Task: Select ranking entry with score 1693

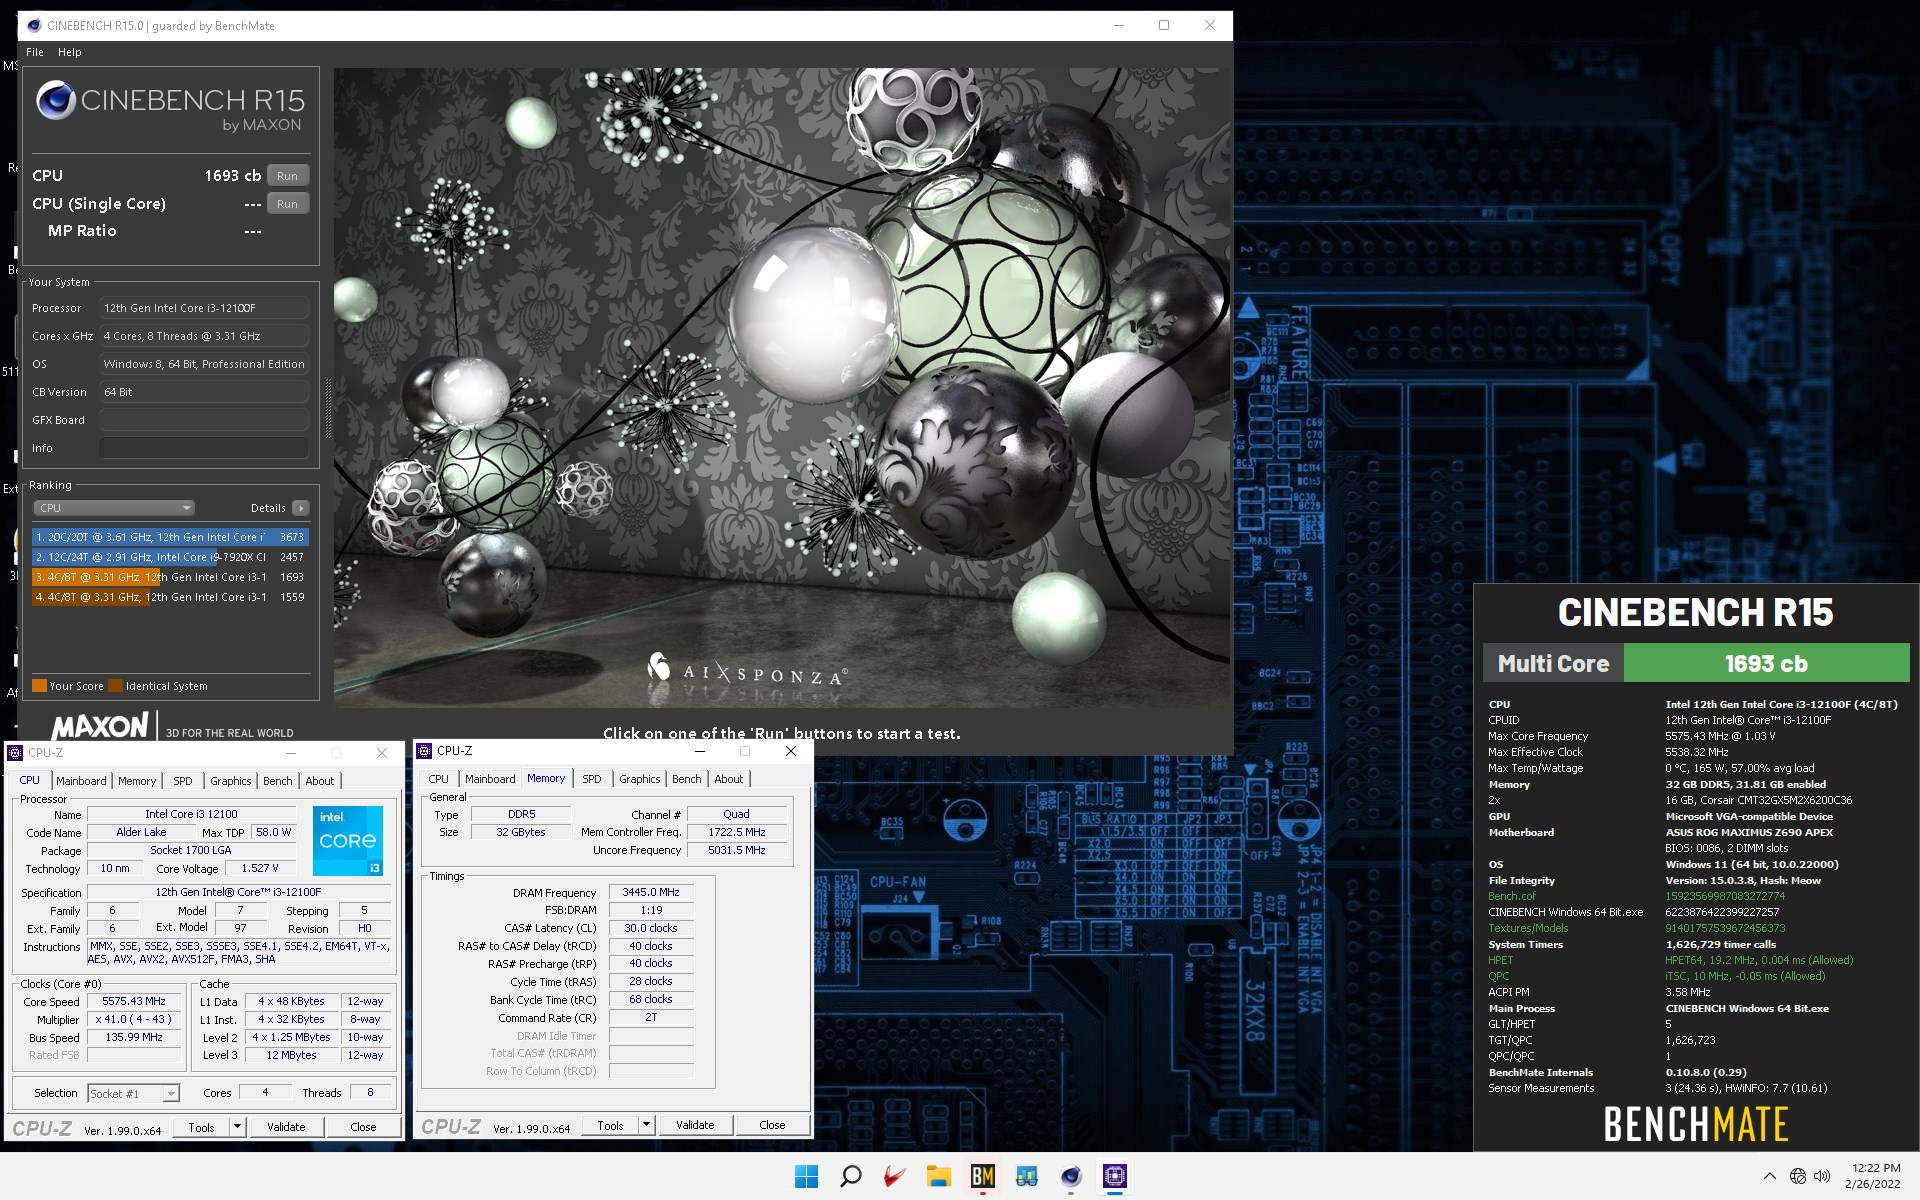Action: coord(170,577)
